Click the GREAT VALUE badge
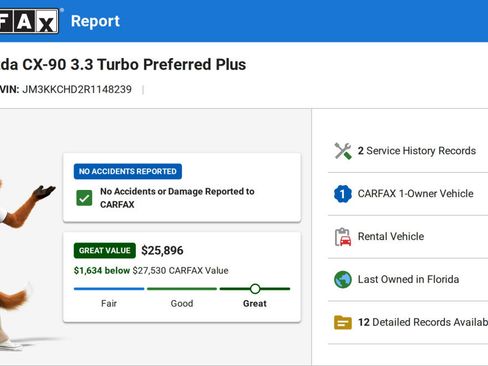 (105, 250)
